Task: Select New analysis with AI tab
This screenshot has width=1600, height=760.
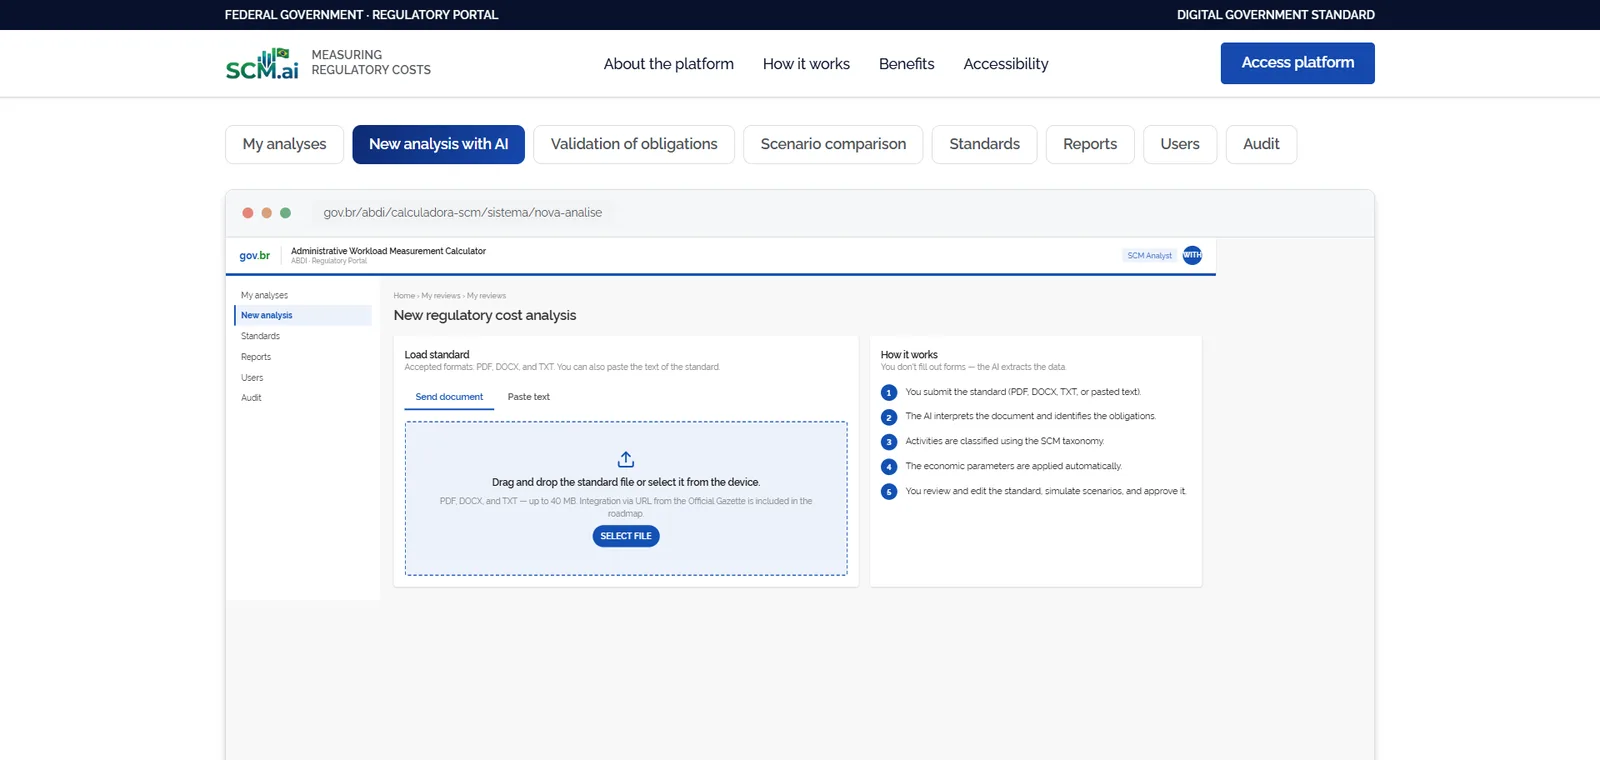Action: (438, 144)
